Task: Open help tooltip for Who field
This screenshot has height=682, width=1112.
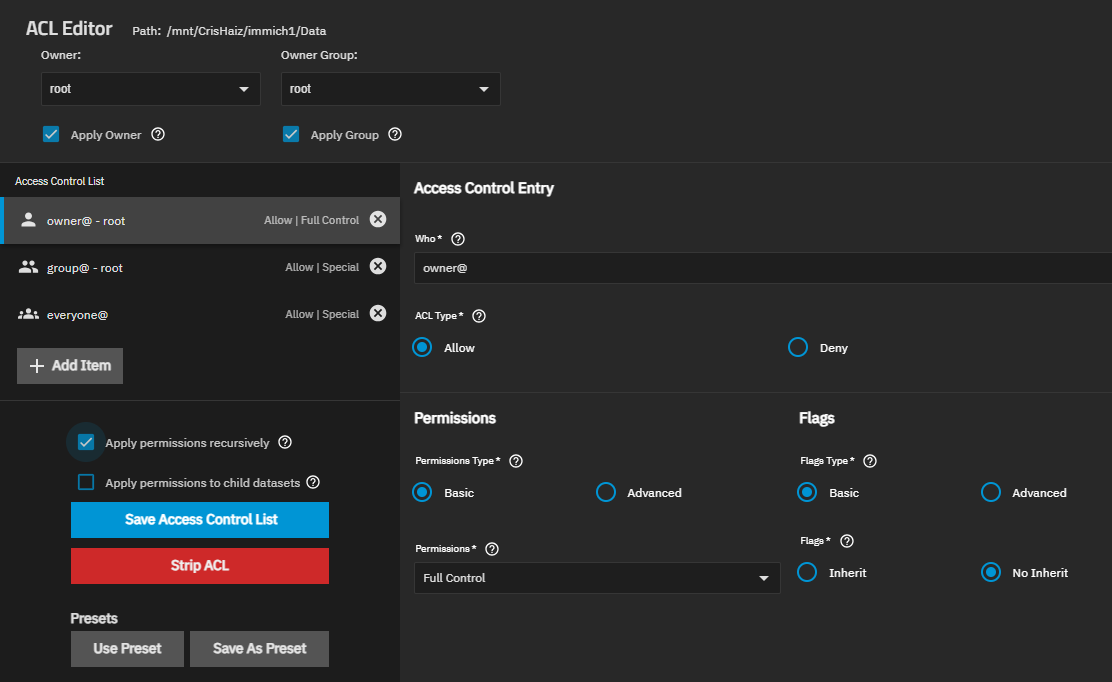Action: pos(458,239)
